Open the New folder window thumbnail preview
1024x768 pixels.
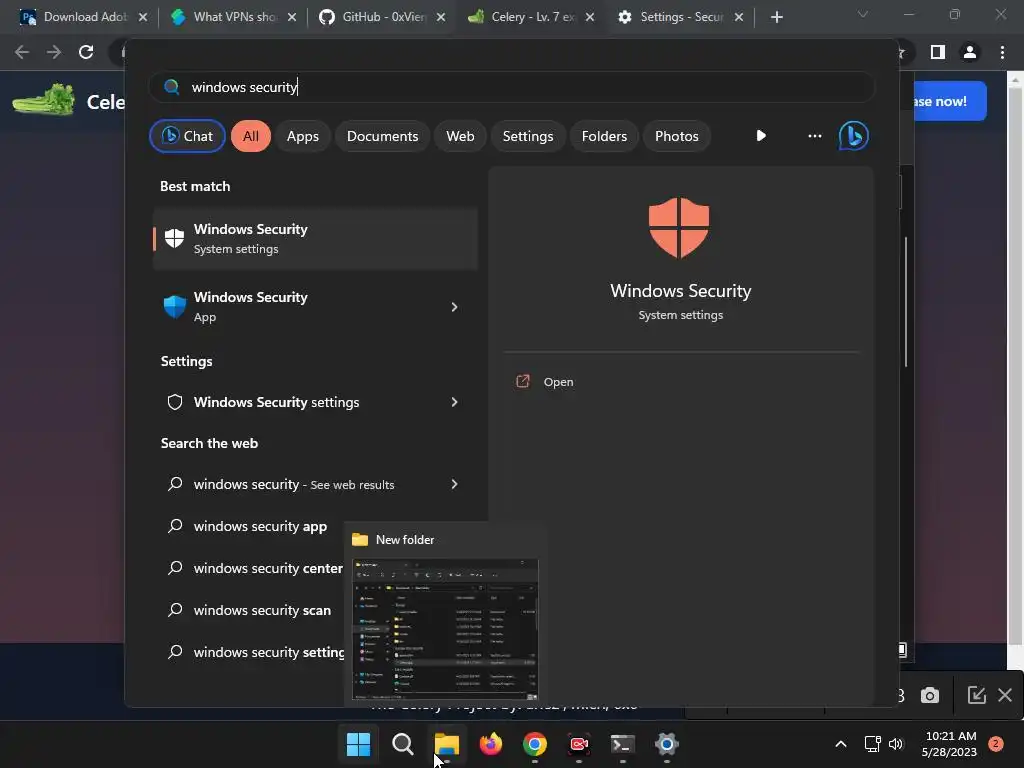445,630
